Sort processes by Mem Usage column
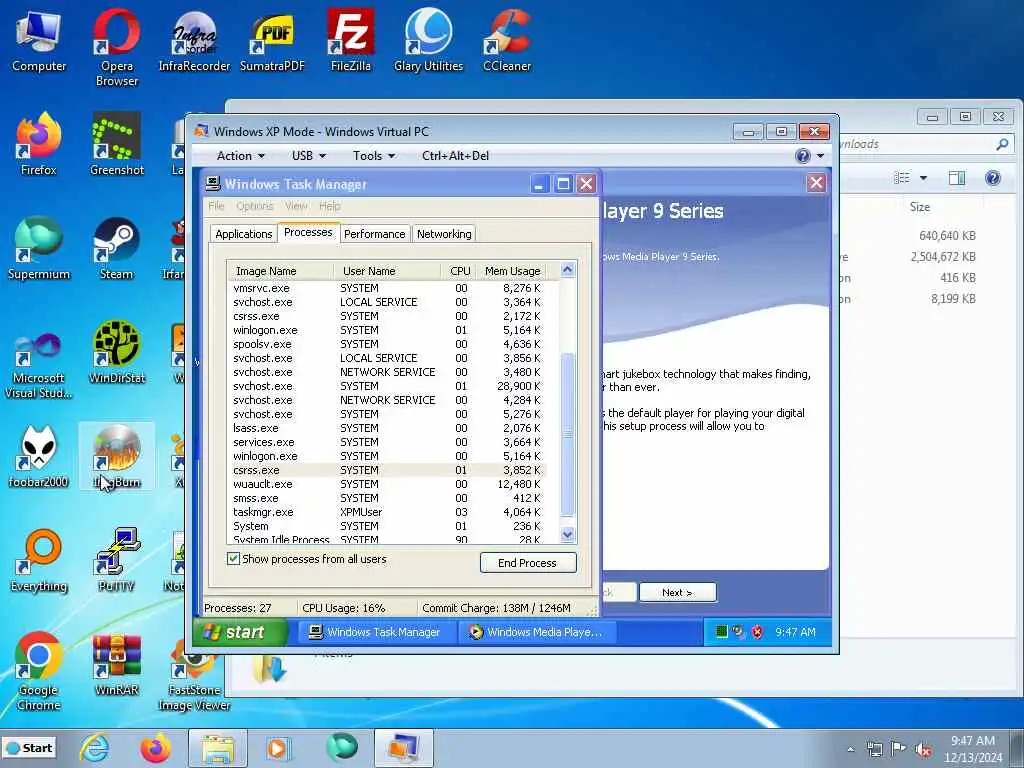 pos(512,270)
